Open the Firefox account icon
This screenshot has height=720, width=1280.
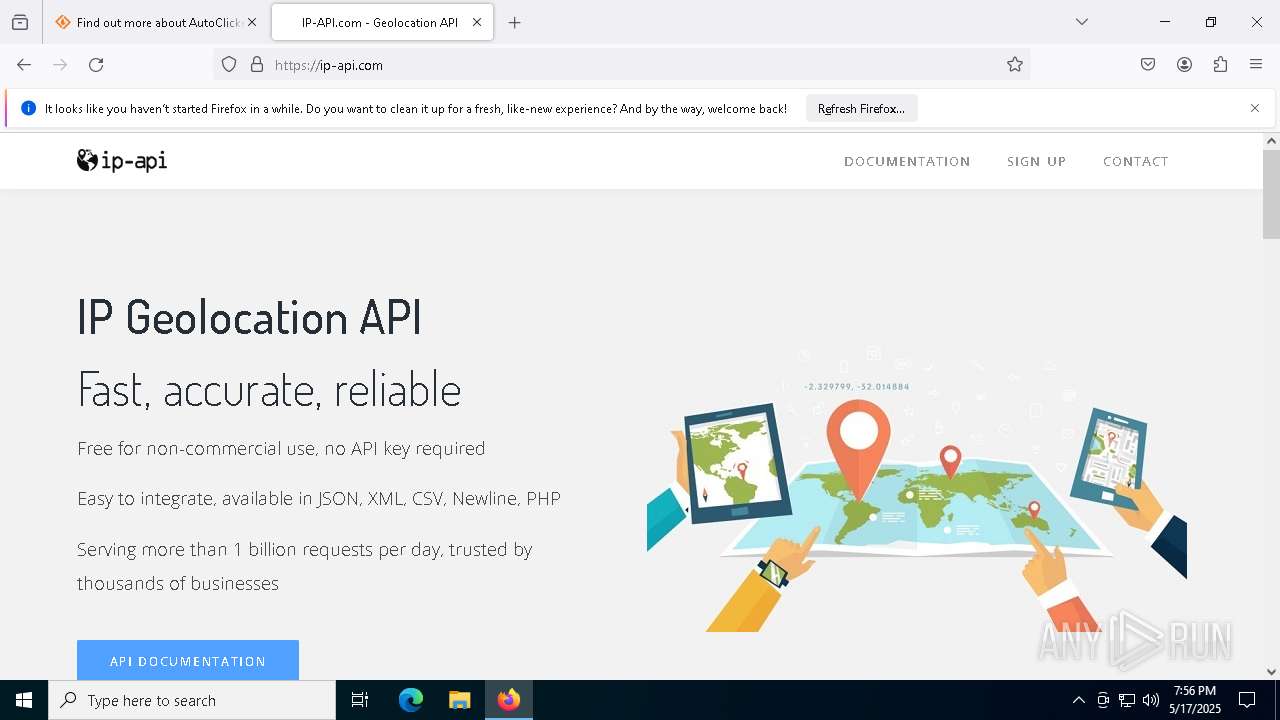(1184, 65)
